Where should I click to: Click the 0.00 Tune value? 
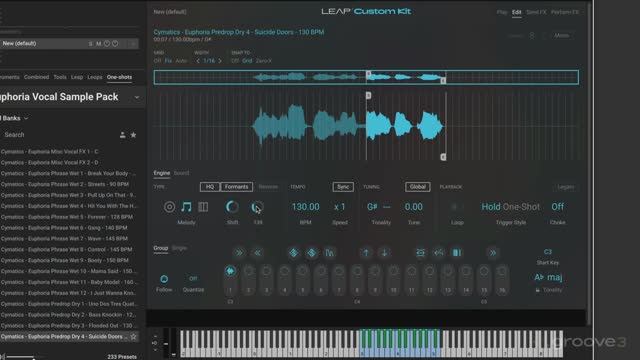413,207
